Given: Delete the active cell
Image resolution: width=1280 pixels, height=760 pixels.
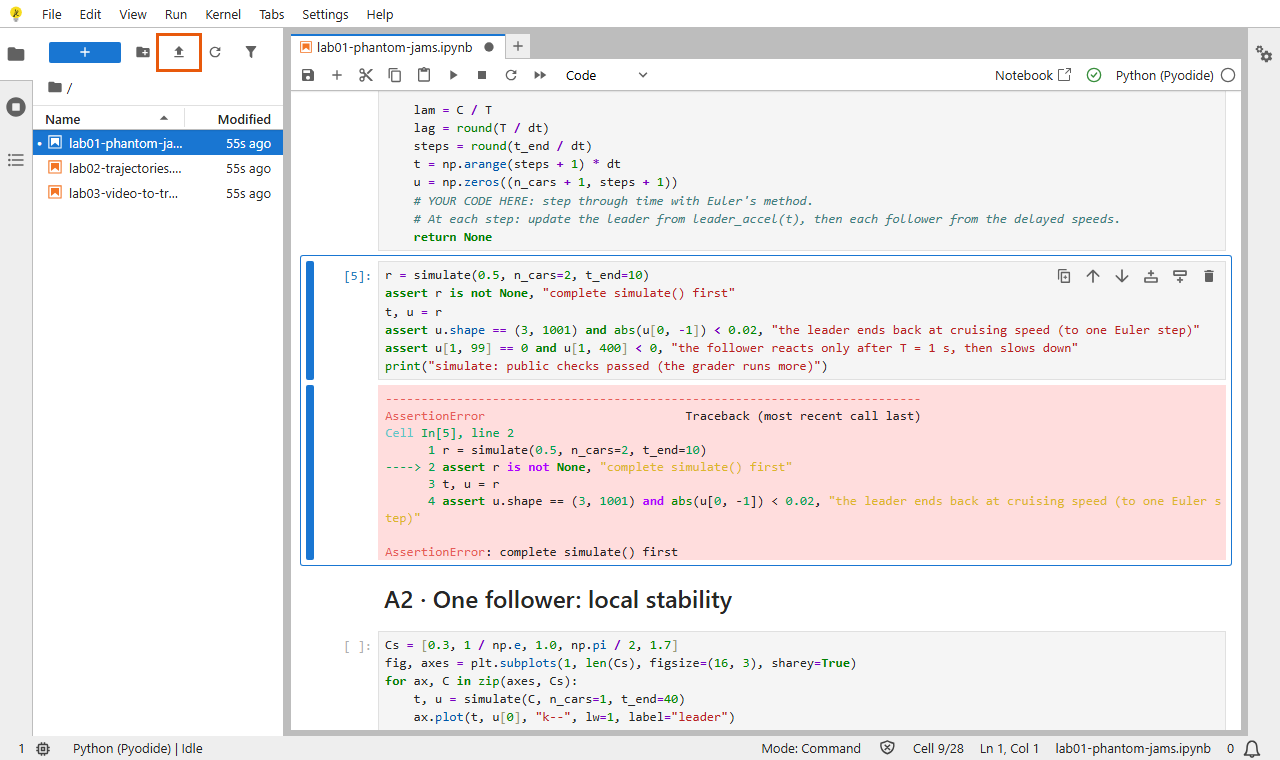Looking at the screenshot, I should tap(1209, 276).
